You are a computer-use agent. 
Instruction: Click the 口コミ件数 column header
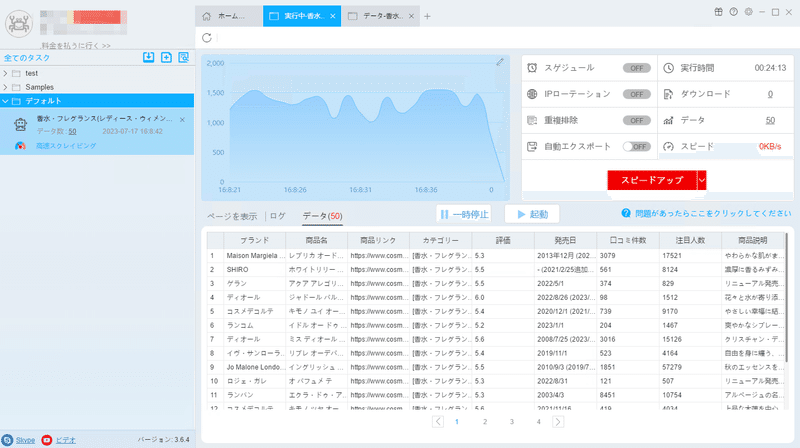[x=628, y=240]
